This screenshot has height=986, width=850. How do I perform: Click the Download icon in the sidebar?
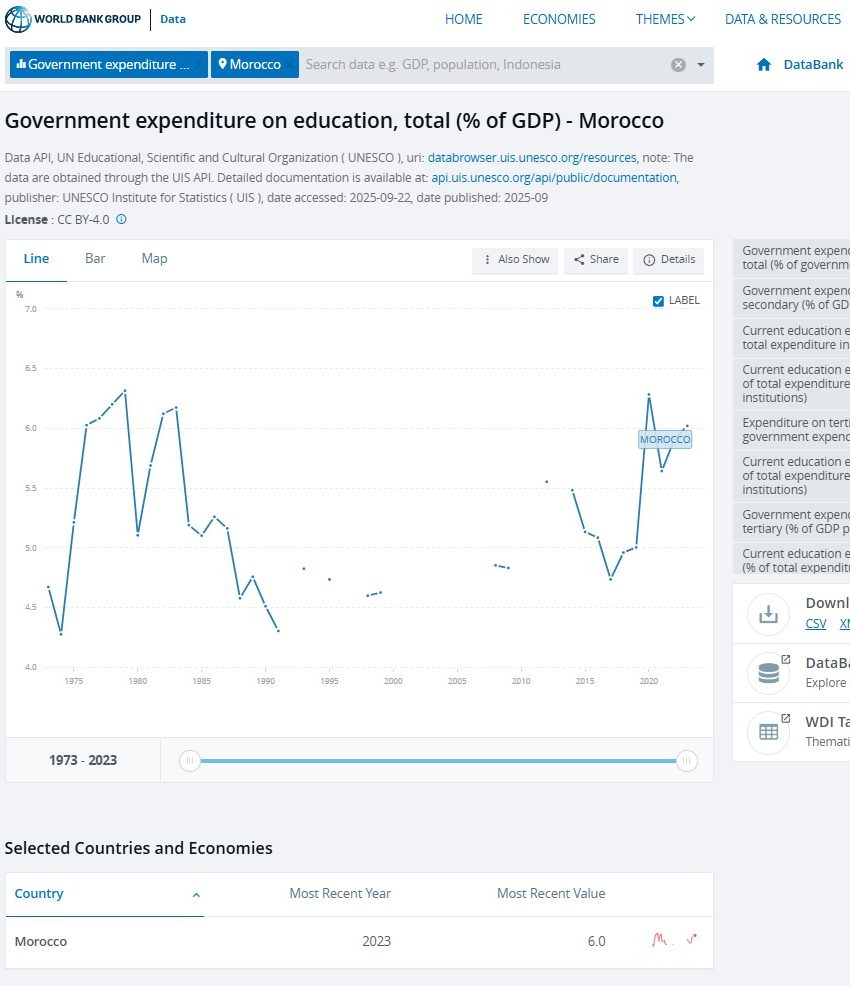point(768,614)
